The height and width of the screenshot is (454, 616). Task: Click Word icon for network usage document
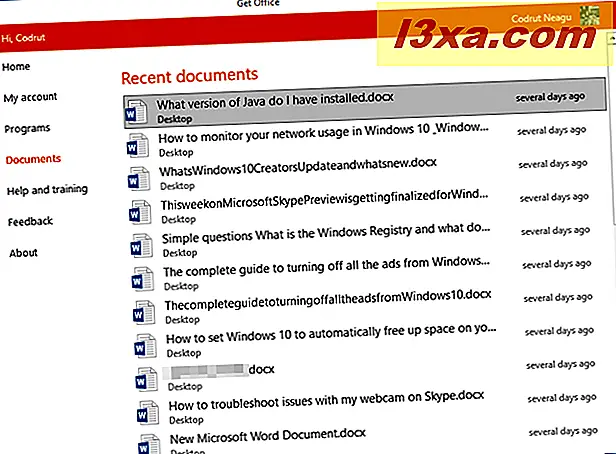(138, 145)
